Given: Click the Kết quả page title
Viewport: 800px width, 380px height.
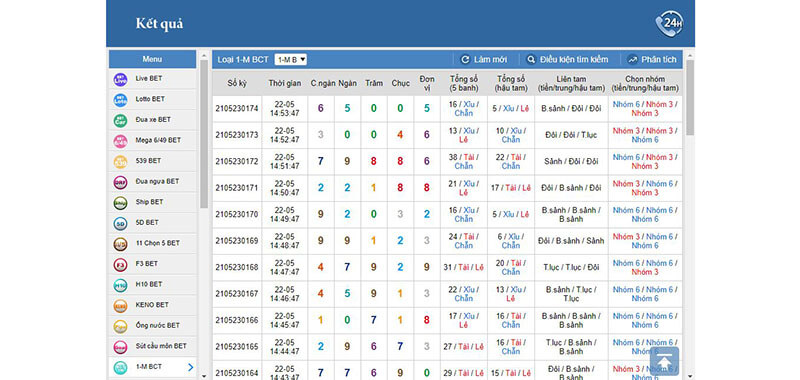Looking at the screenshot, I should coord(159,23).
